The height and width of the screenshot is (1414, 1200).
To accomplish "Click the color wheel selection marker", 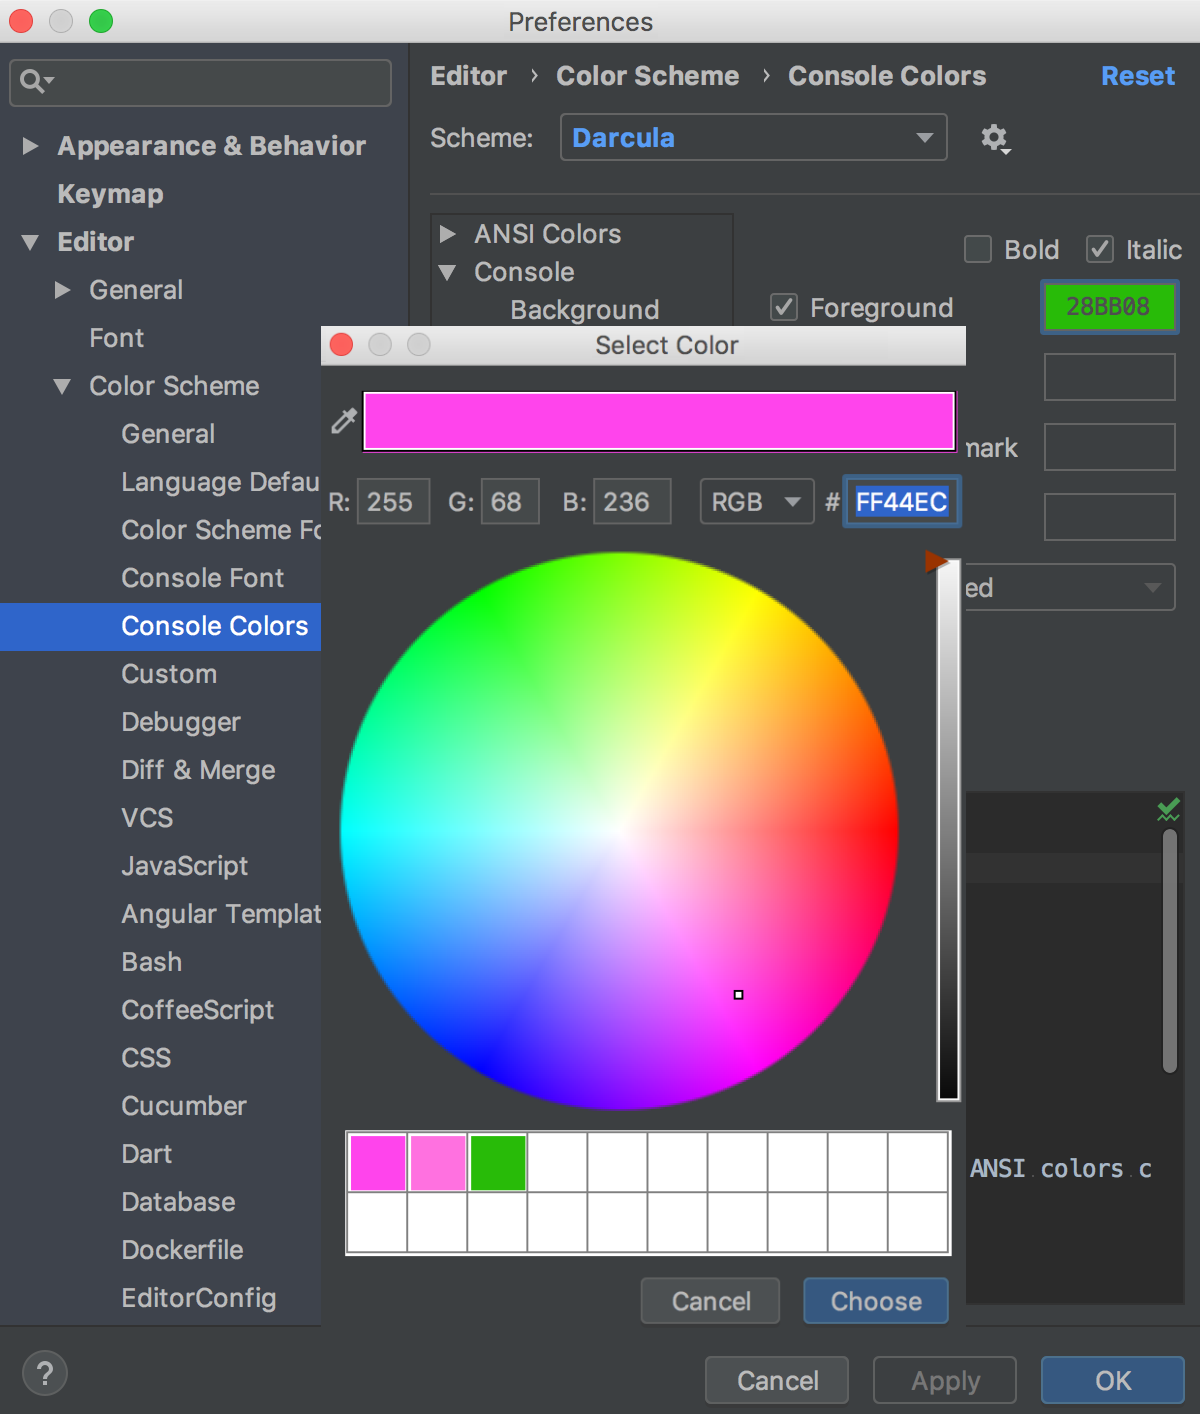I will pos(739,995).
